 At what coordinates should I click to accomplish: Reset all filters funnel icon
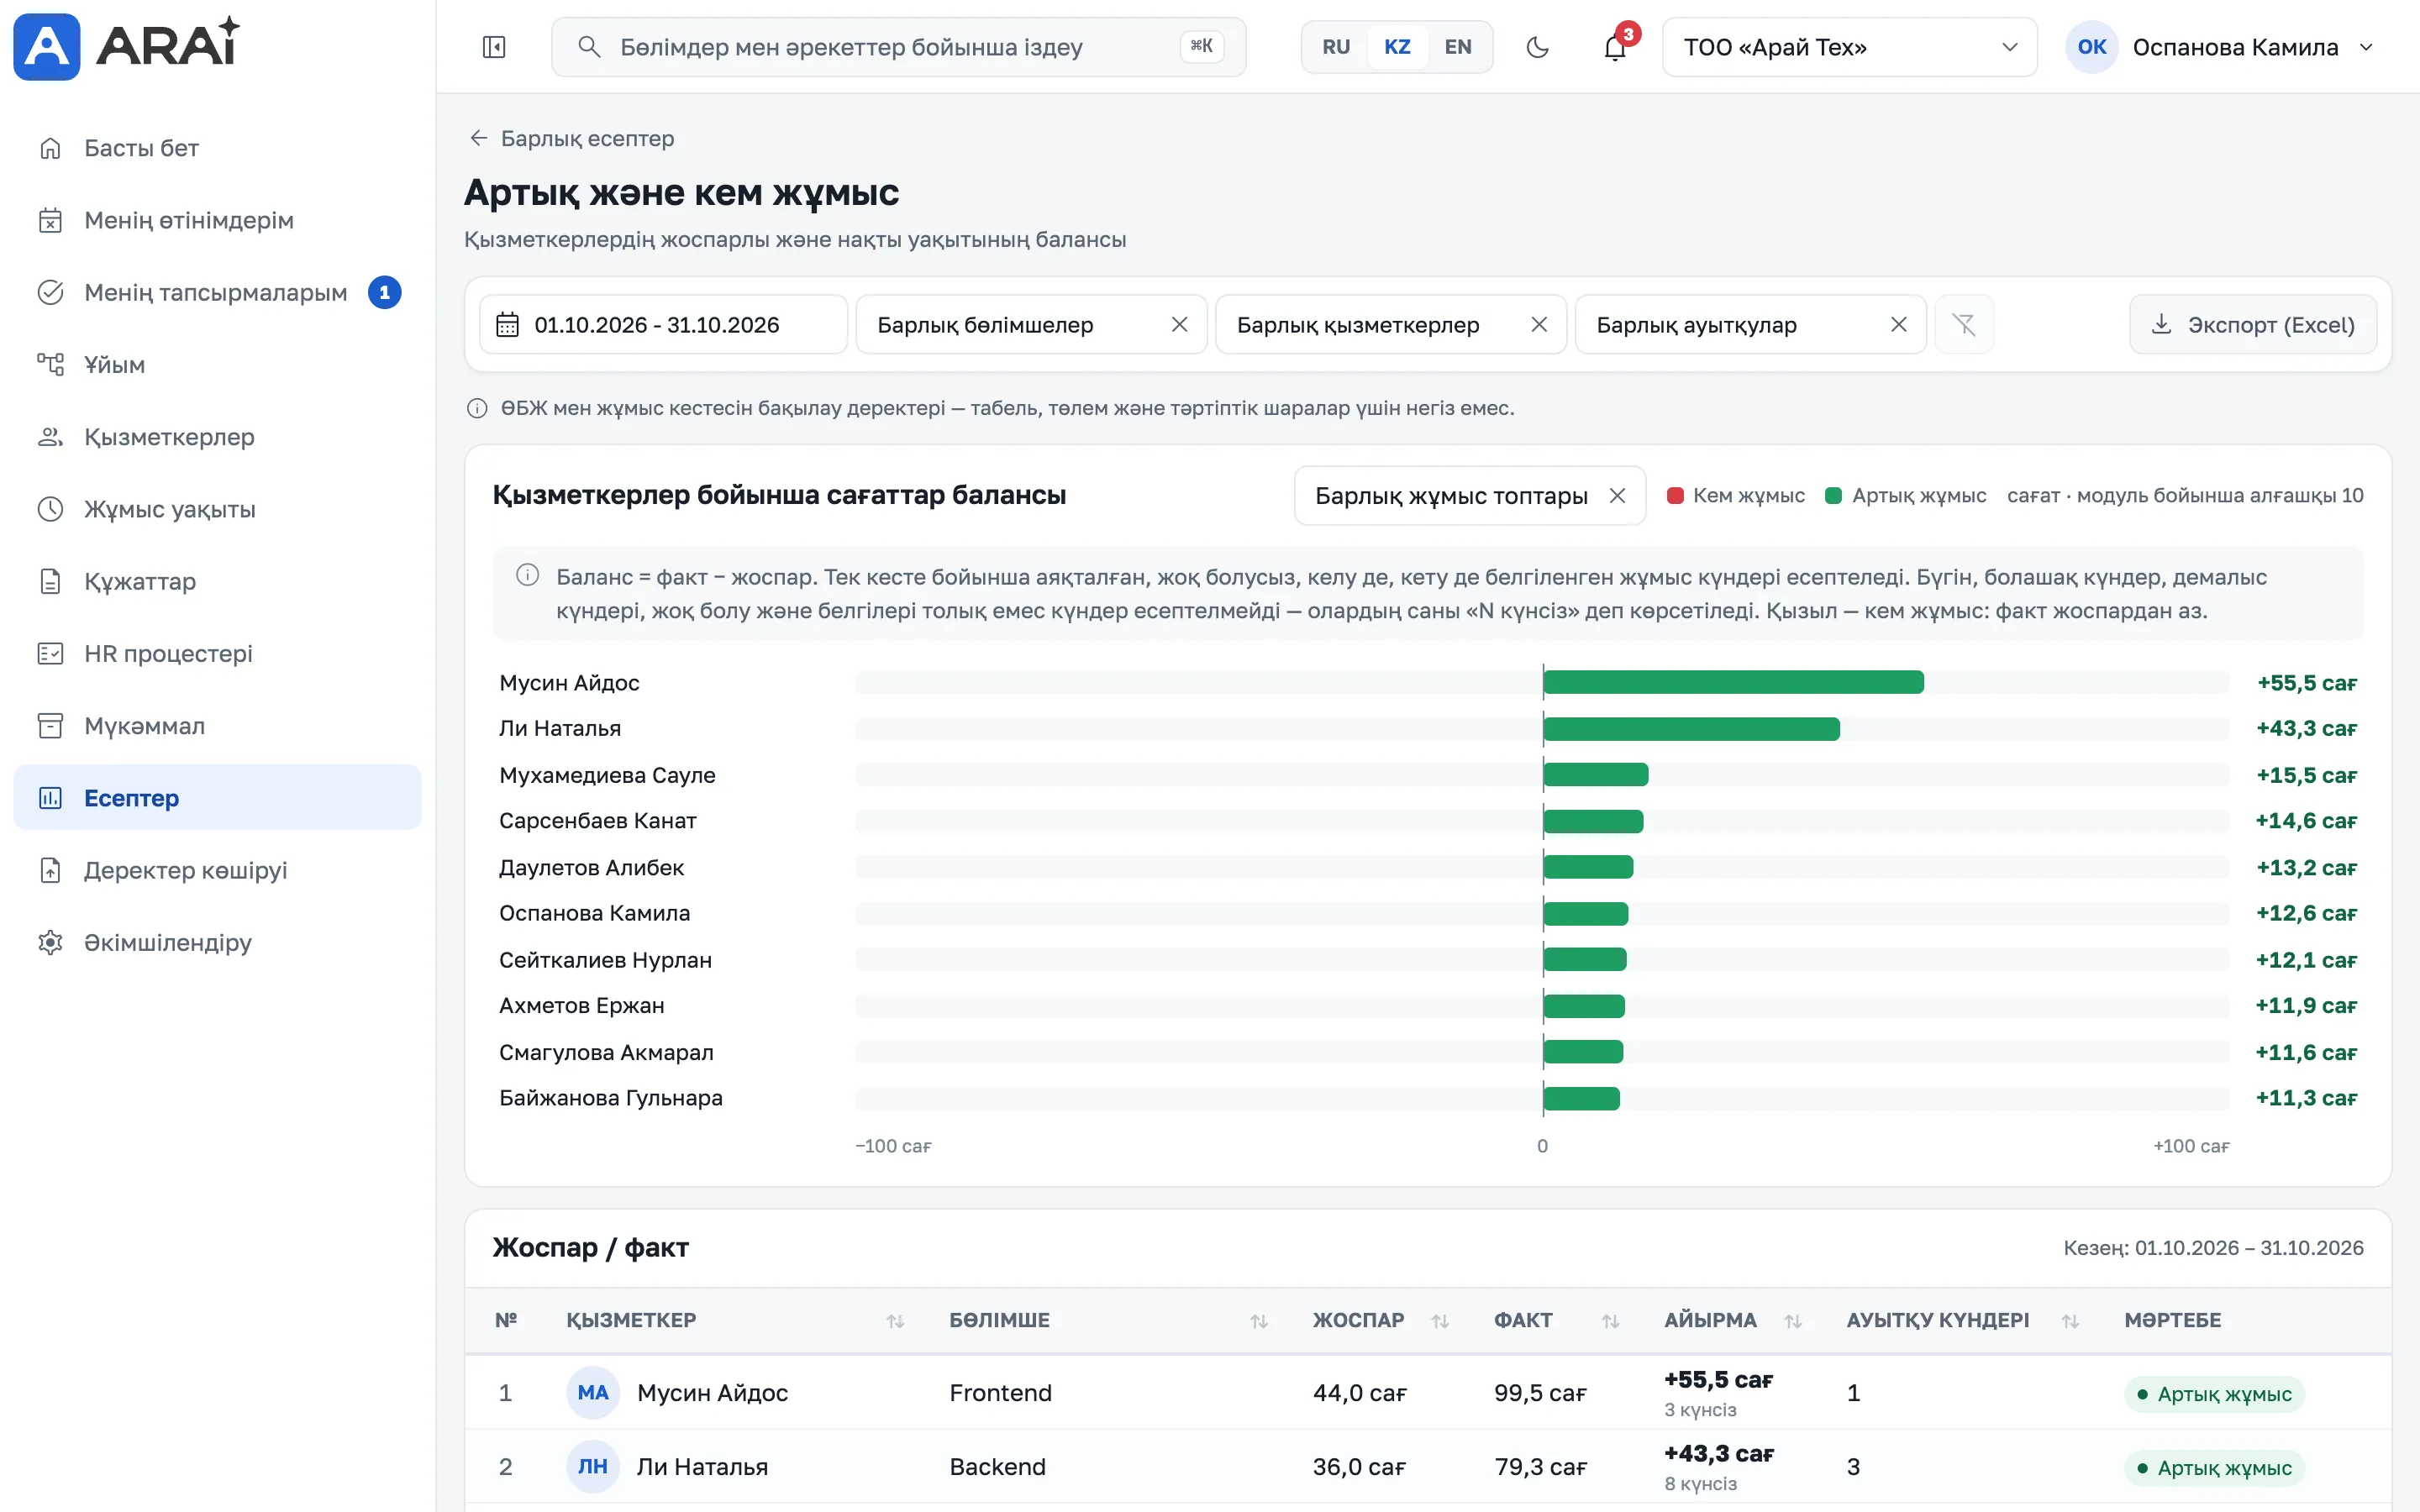pyautogui.click(x=1964, y=324)
